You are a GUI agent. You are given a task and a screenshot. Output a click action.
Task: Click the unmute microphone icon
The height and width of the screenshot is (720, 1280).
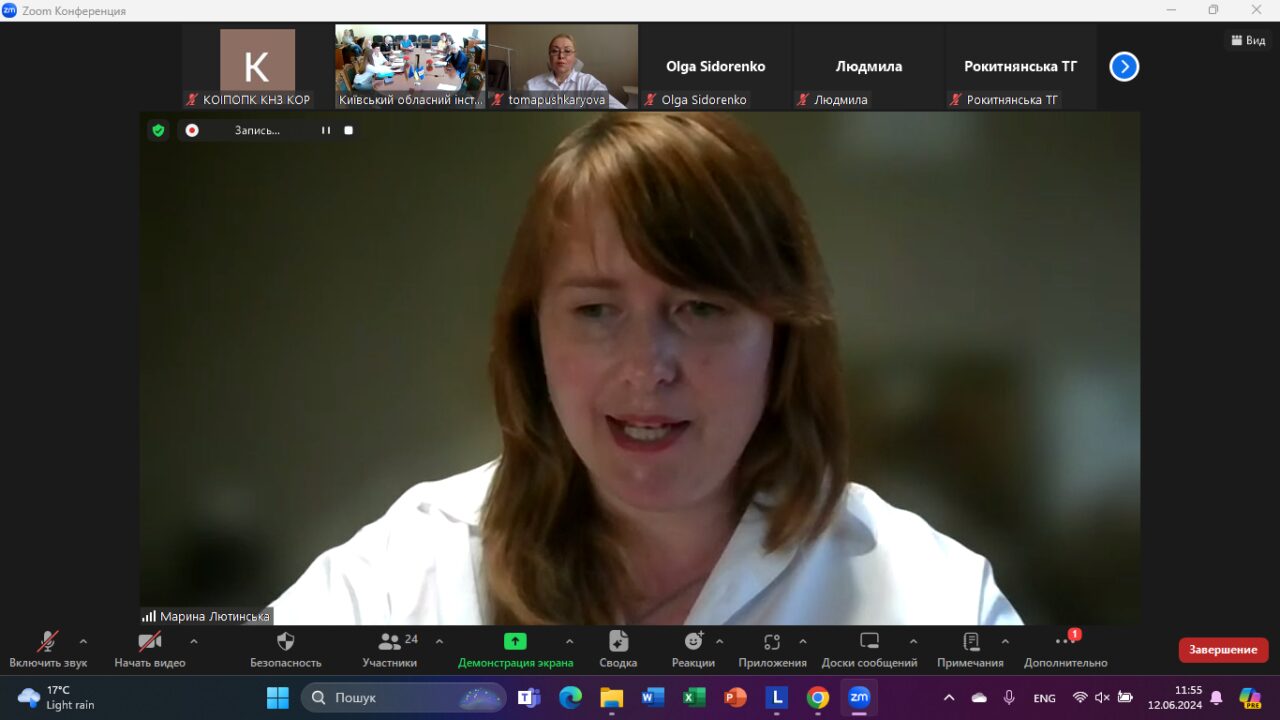pos(48,642)
